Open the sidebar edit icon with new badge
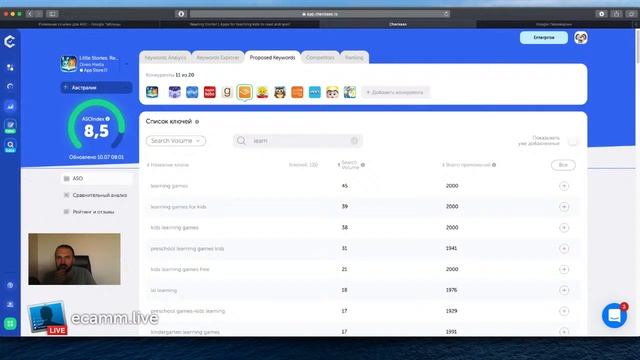 (10, 126)
